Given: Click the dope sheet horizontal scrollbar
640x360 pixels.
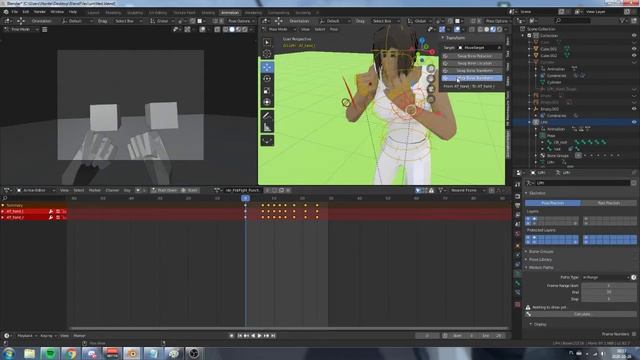Looking at the screenshot, I should tap(288, 328).
